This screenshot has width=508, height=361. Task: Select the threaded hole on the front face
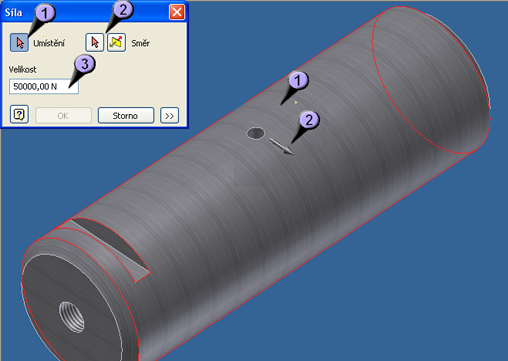(71, 317)
